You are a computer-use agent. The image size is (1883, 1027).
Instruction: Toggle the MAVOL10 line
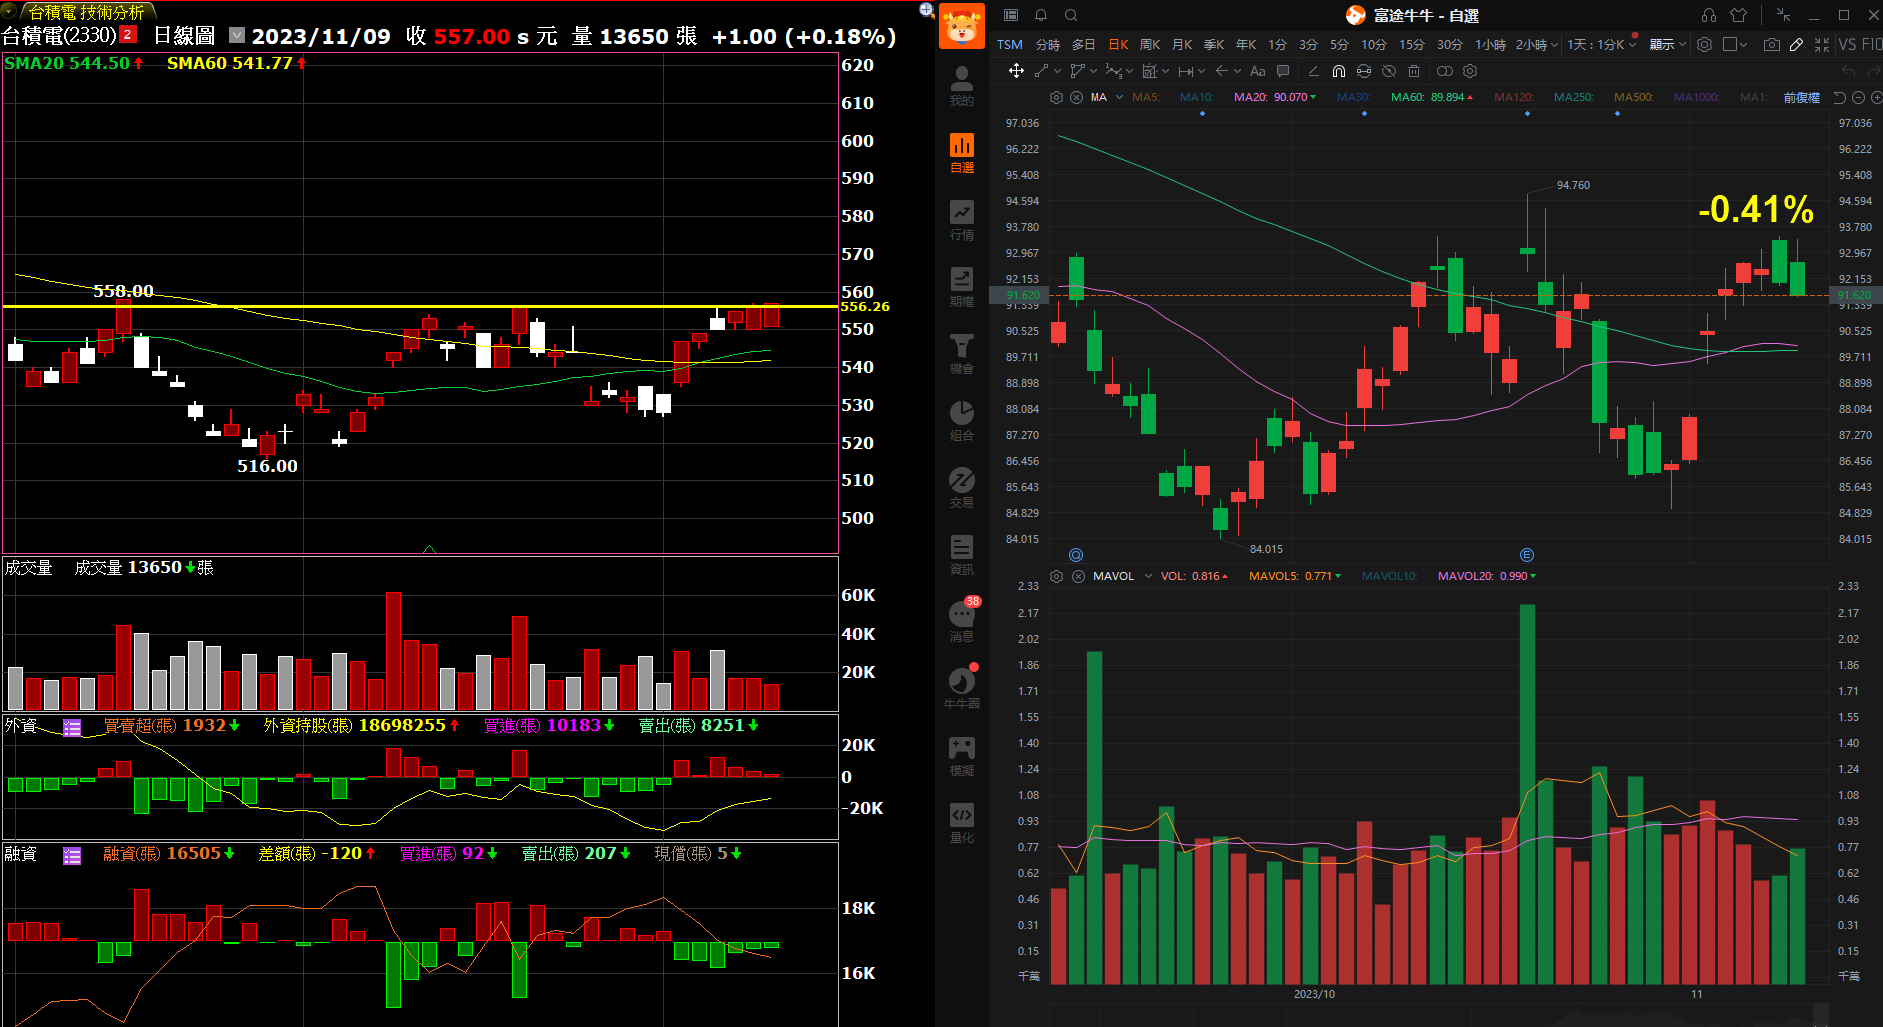(1389, 576)
